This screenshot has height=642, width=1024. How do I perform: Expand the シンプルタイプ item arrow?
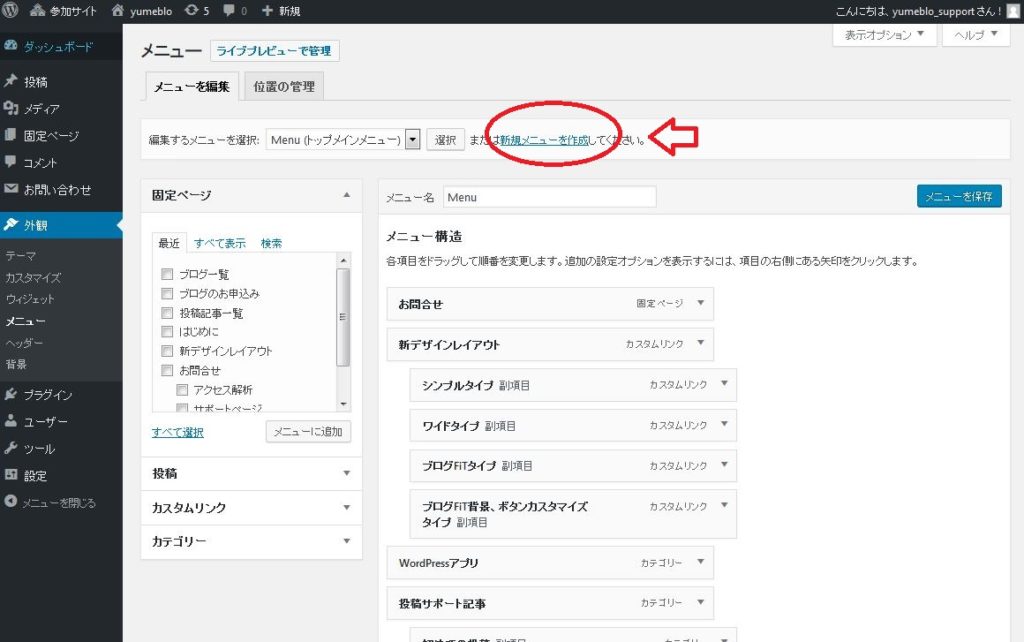[x=724, y=384]
